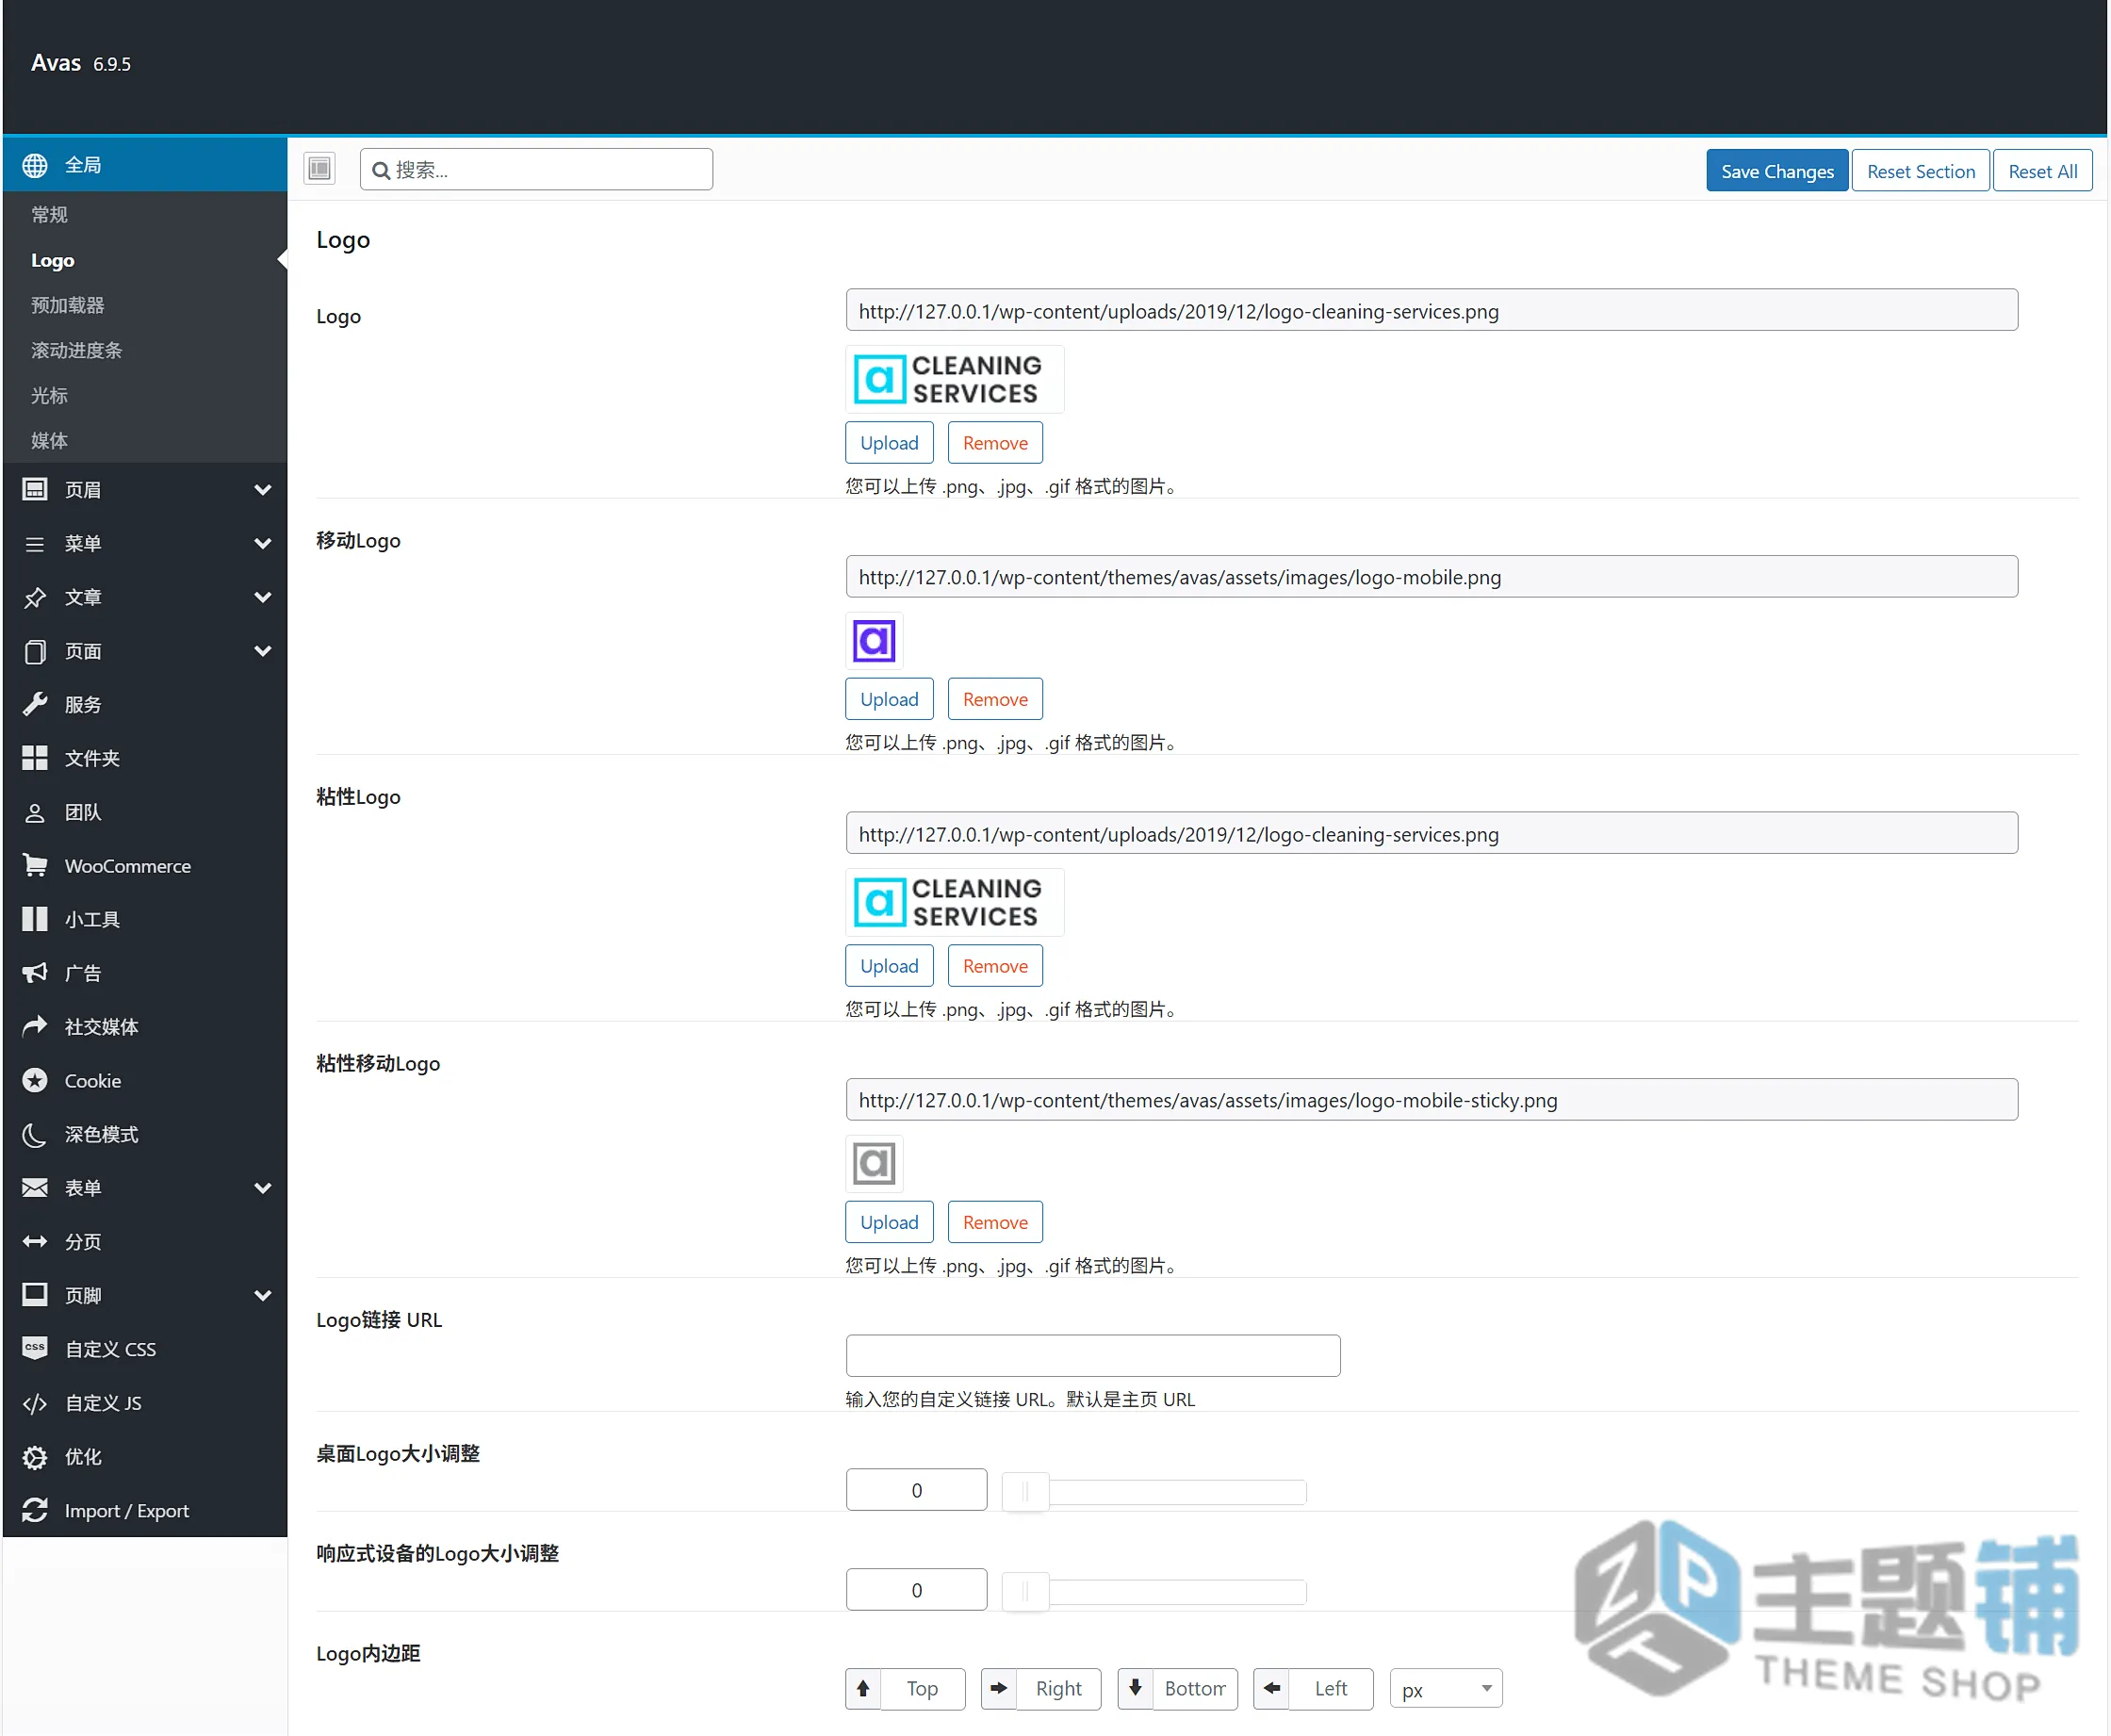This screenshot has height=1736, width=2111.
Task: Click the 表单 envelope icon
Action: (35, 1187)
